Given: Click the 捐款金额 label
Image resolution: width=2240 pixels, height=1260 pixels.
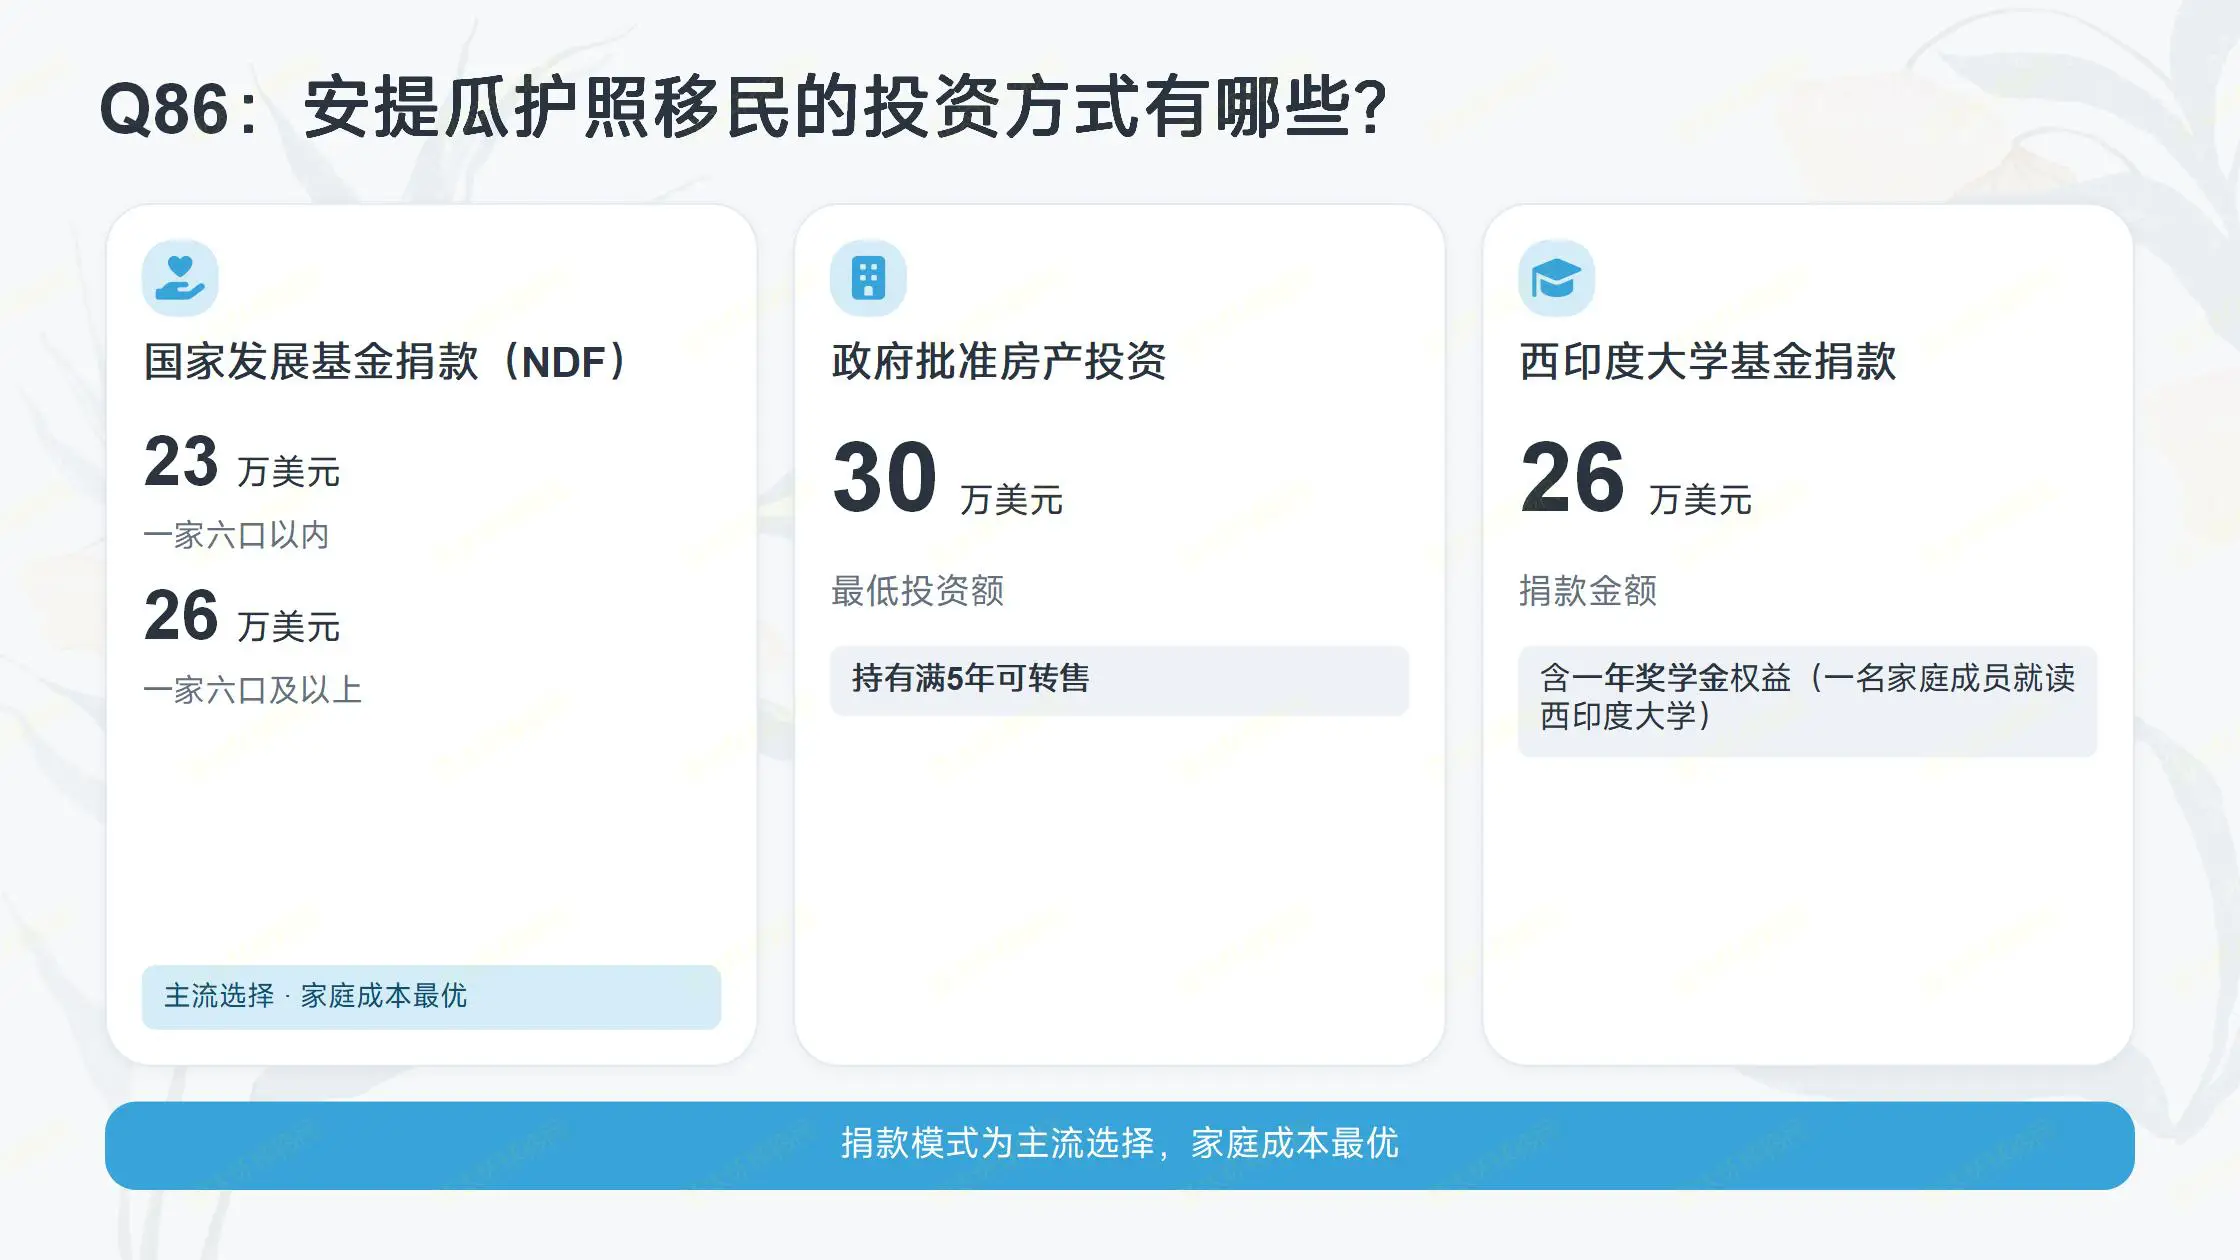Looking at the screenshot, I should (x=1588, y=591).
